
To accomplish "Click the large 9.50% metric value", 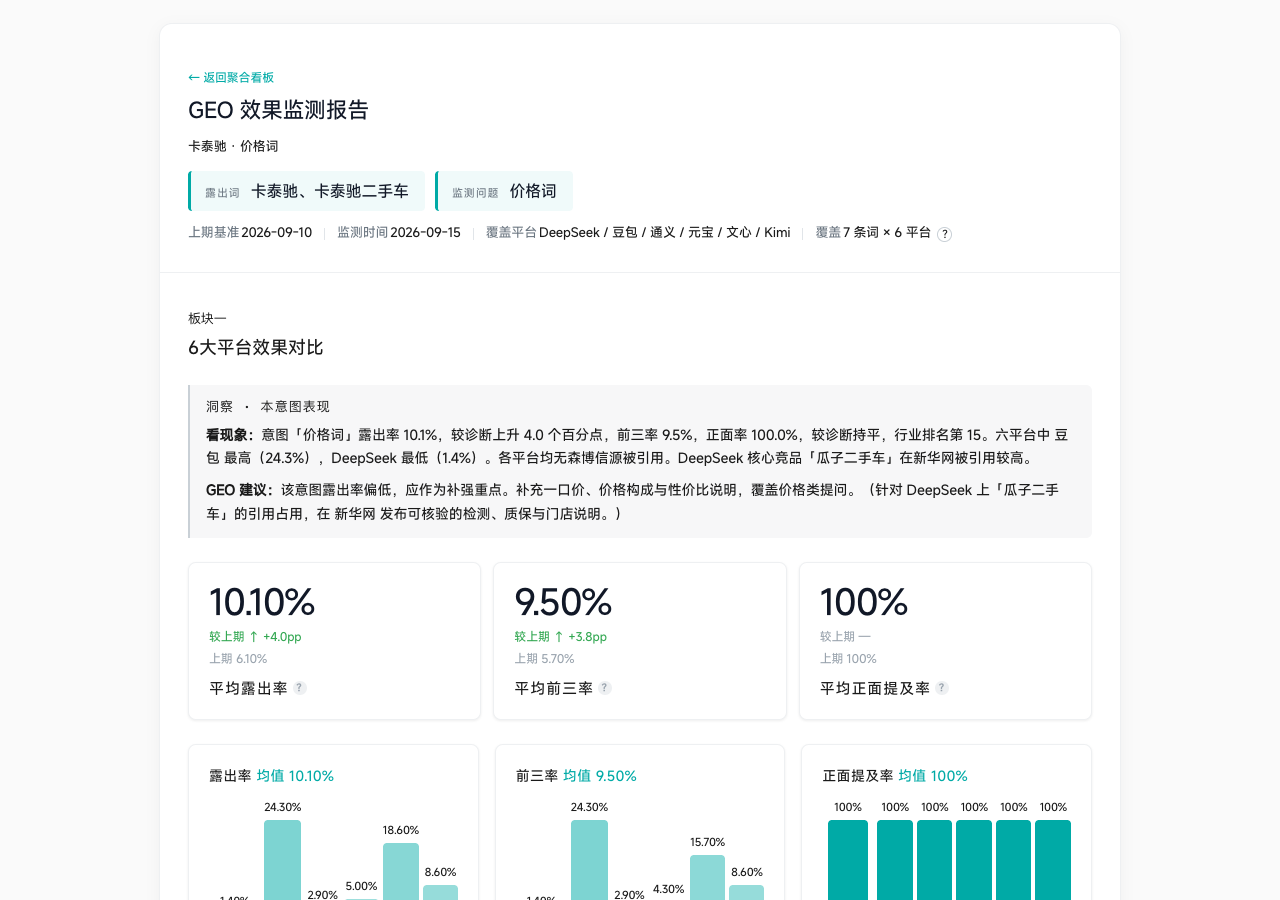I will click(x=563, y=602).
